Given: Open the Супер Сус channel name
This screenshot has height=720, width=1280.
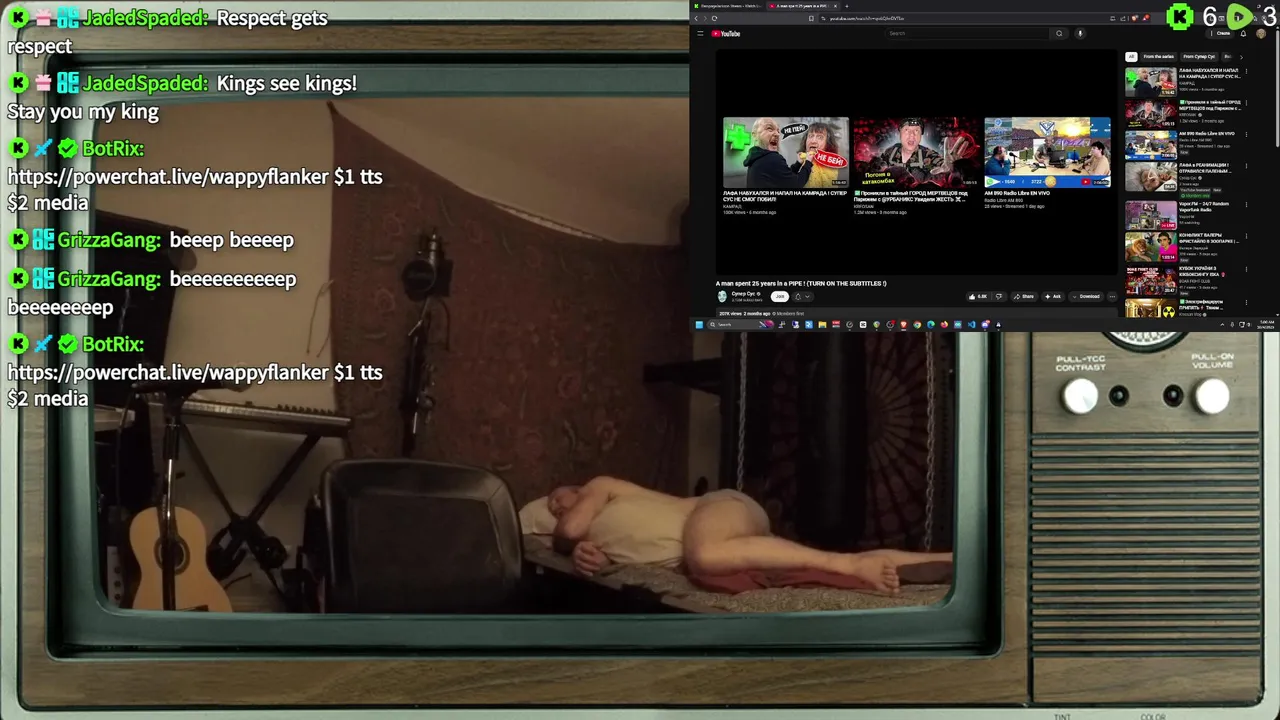Looking at the screenshot, I should coord(744,293).
